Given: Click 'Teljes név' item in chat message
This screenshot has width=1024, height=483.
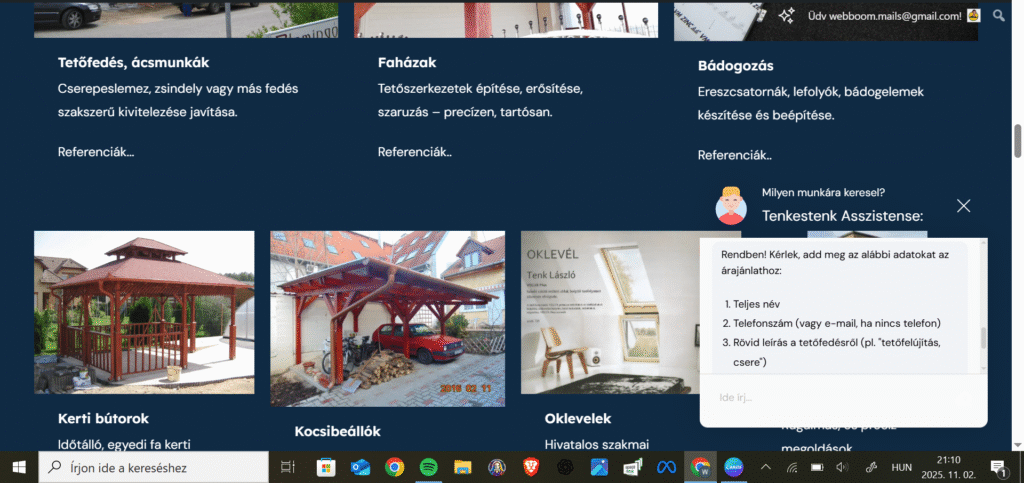Looking at the screenshot, I should (x=756, y=304).
